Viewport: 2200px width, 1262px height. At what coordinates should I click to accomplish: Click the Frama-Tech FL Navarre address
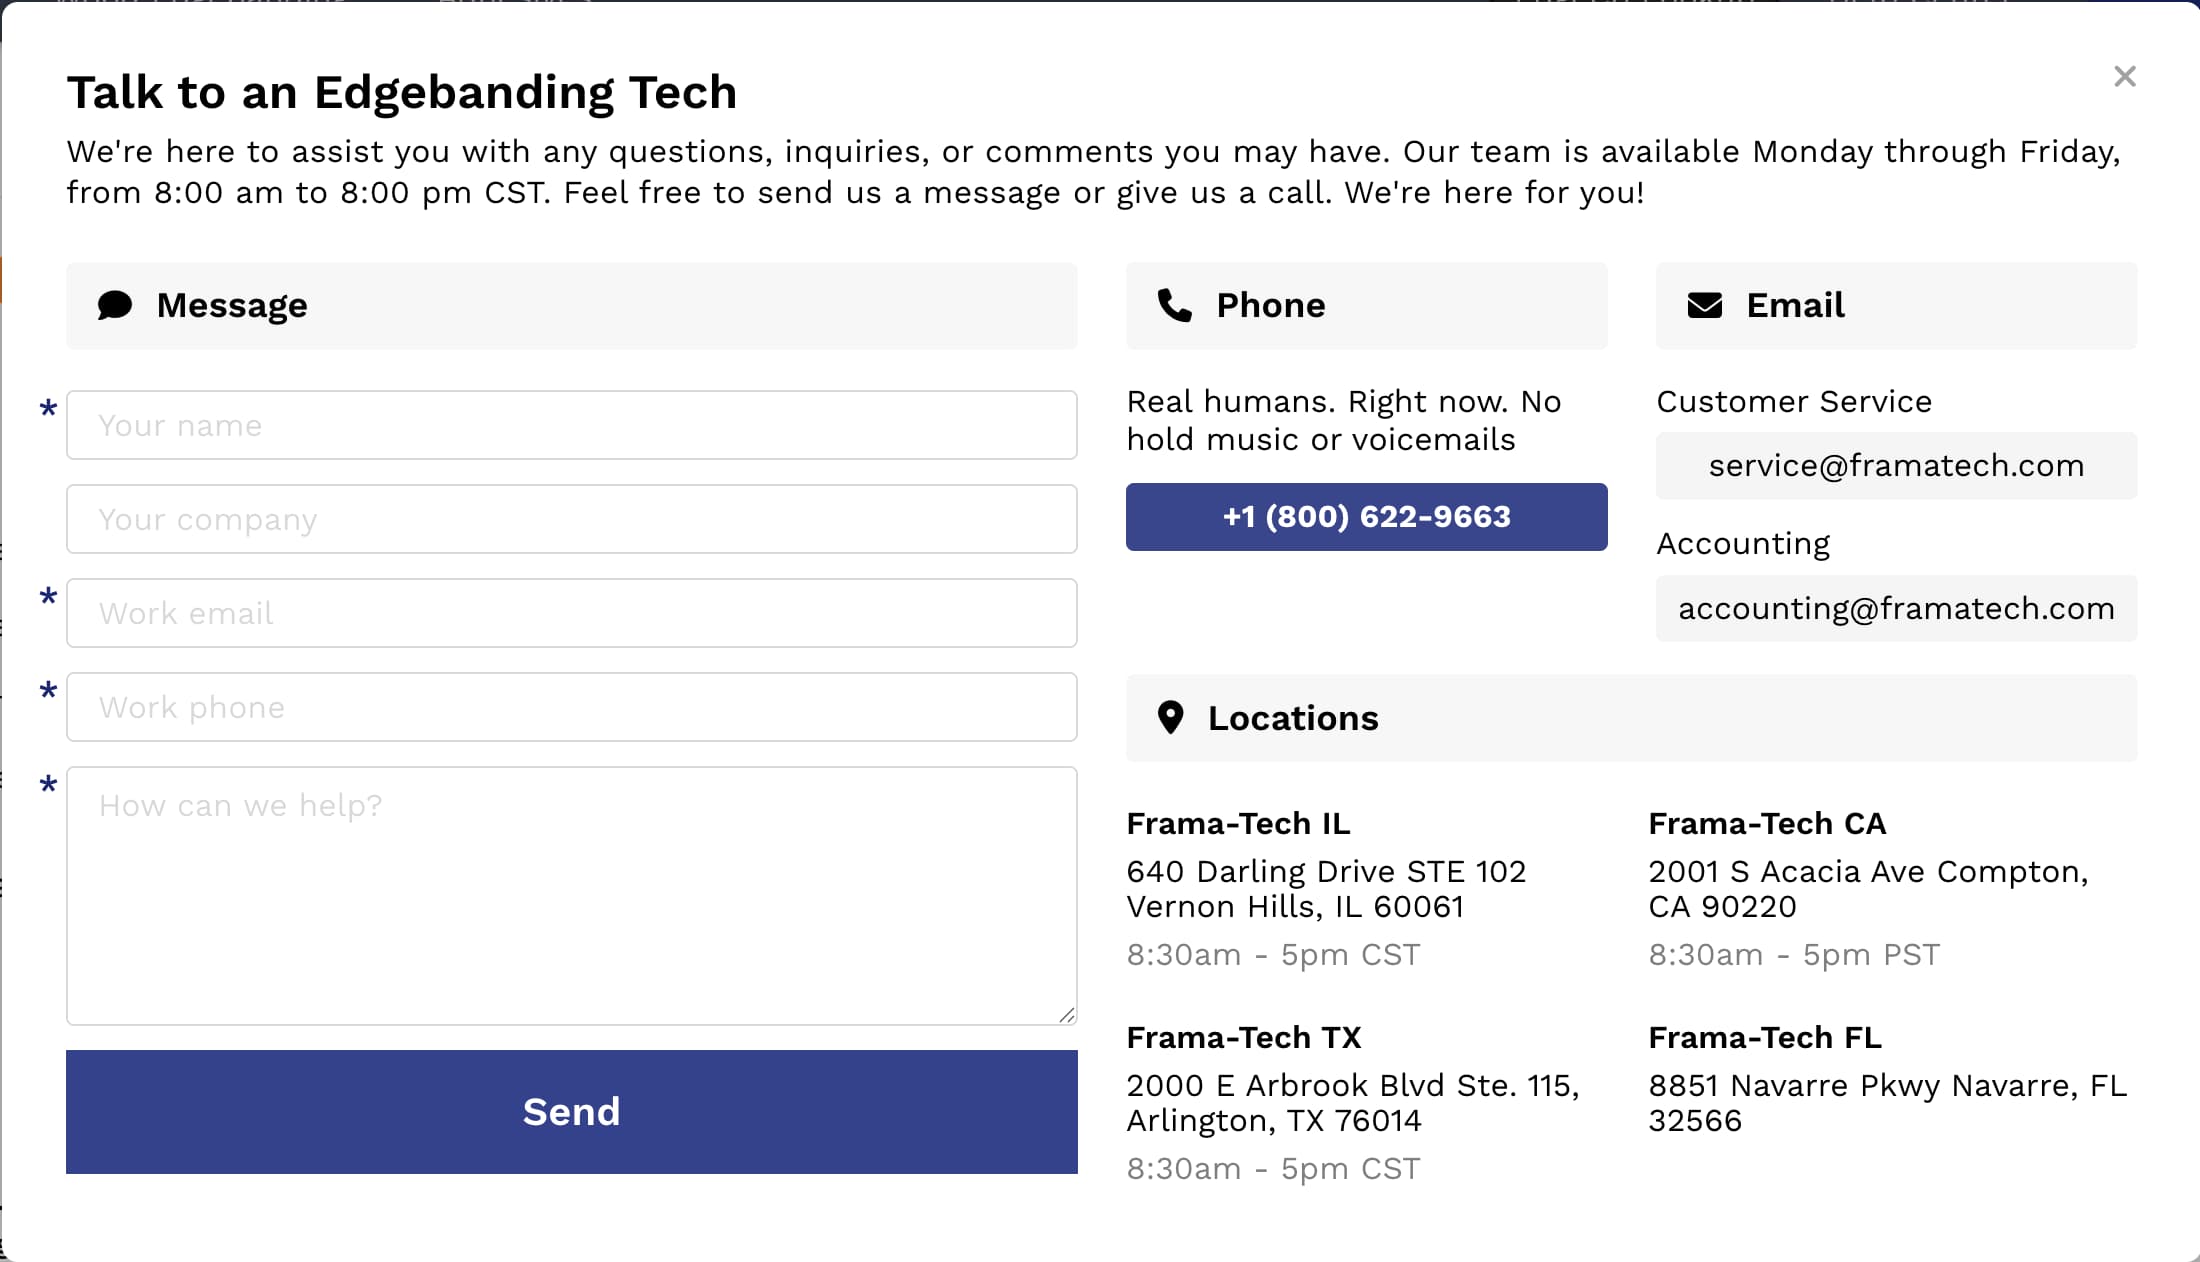click(1887, 1103)
